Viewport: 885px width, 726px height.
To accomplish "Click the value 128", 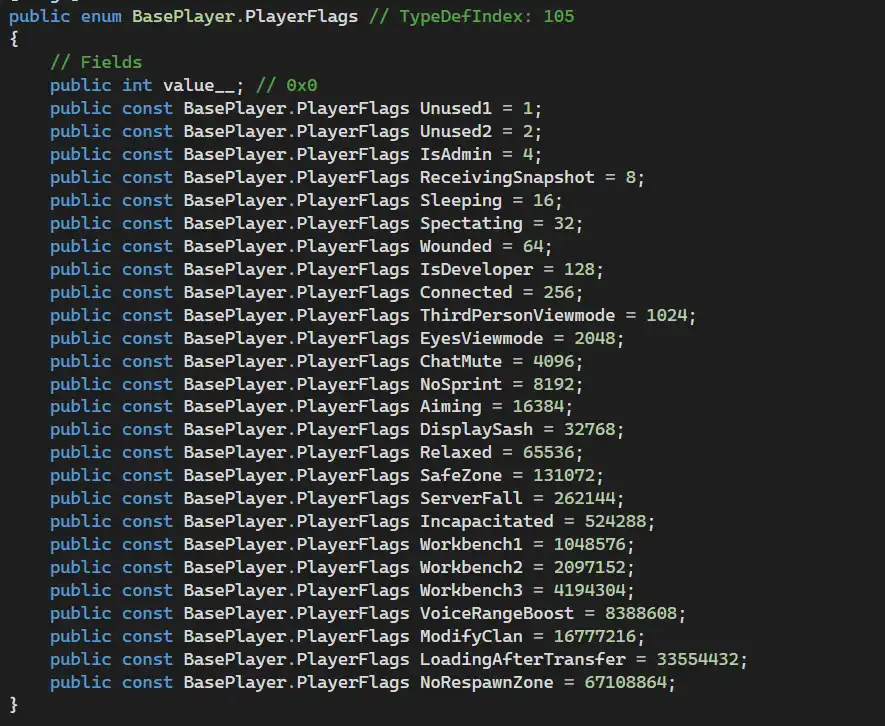I will [x=579, y=269].
